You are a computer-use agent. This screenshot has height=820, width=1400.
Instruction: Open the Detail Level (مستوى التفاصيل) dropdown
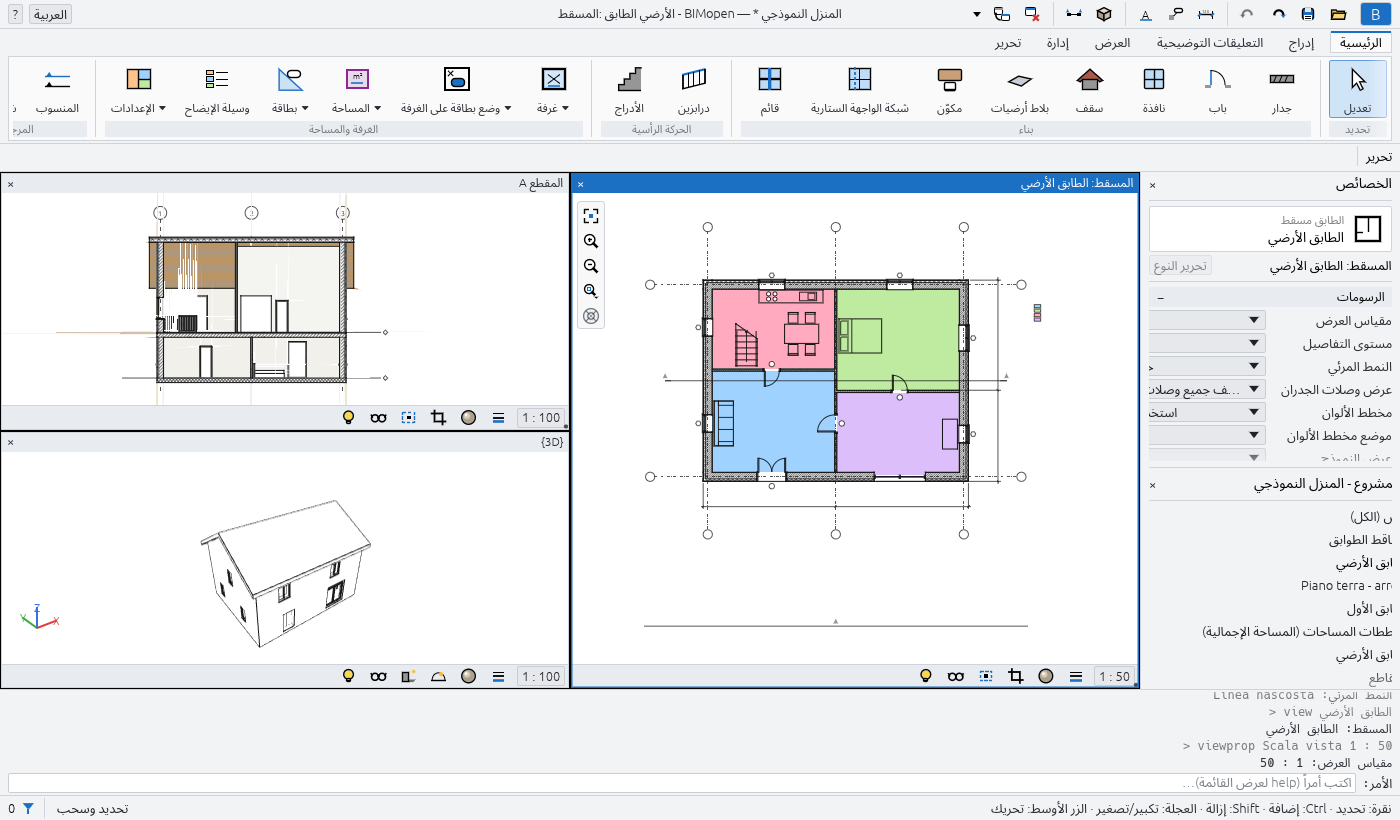pyautogui.click(x=1206, y=343)
